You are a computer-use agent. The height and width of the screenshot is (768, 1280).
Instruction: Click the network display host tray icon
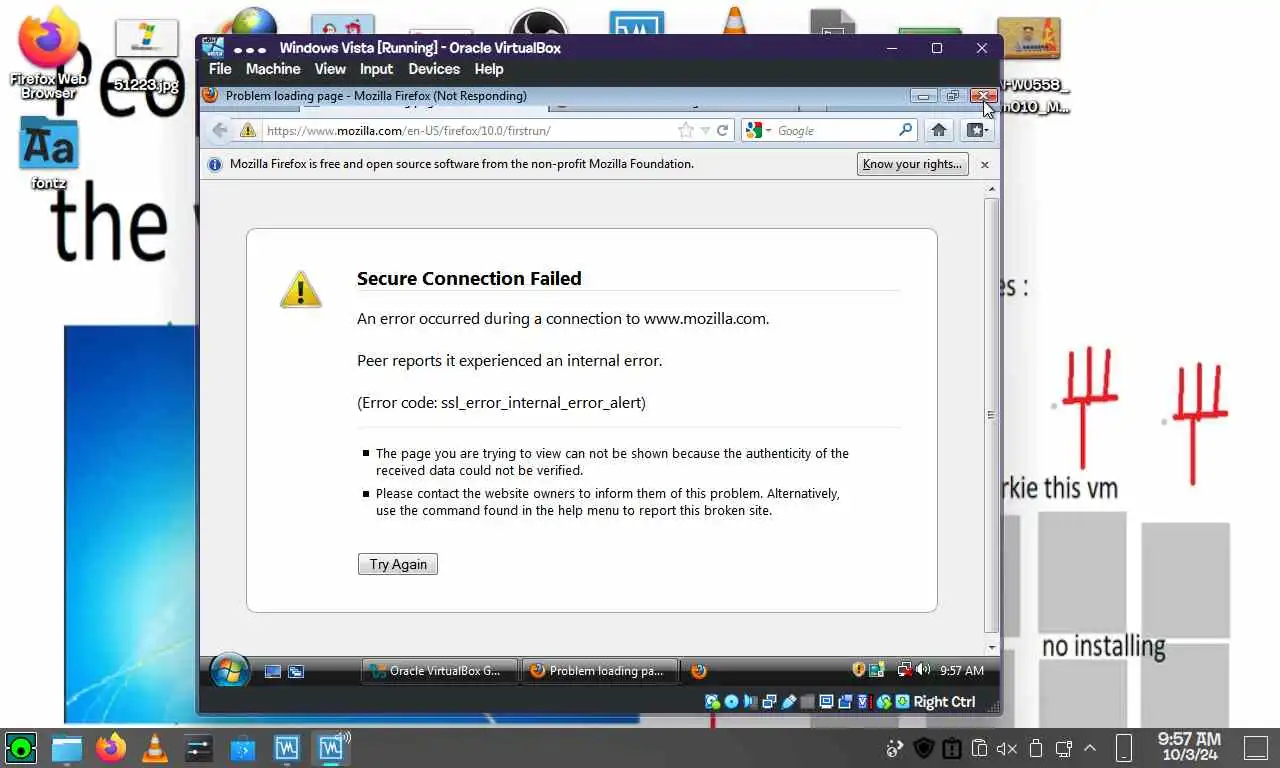point(1064,749)
